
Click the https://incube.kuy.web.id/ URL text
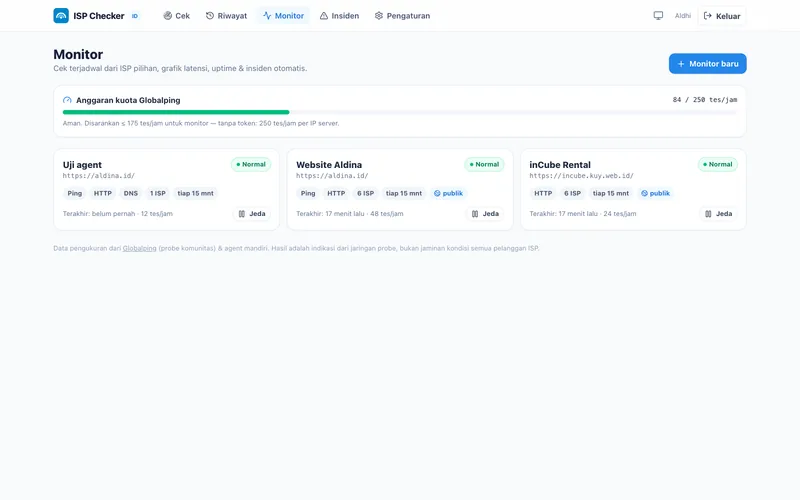tap(581, 176)
